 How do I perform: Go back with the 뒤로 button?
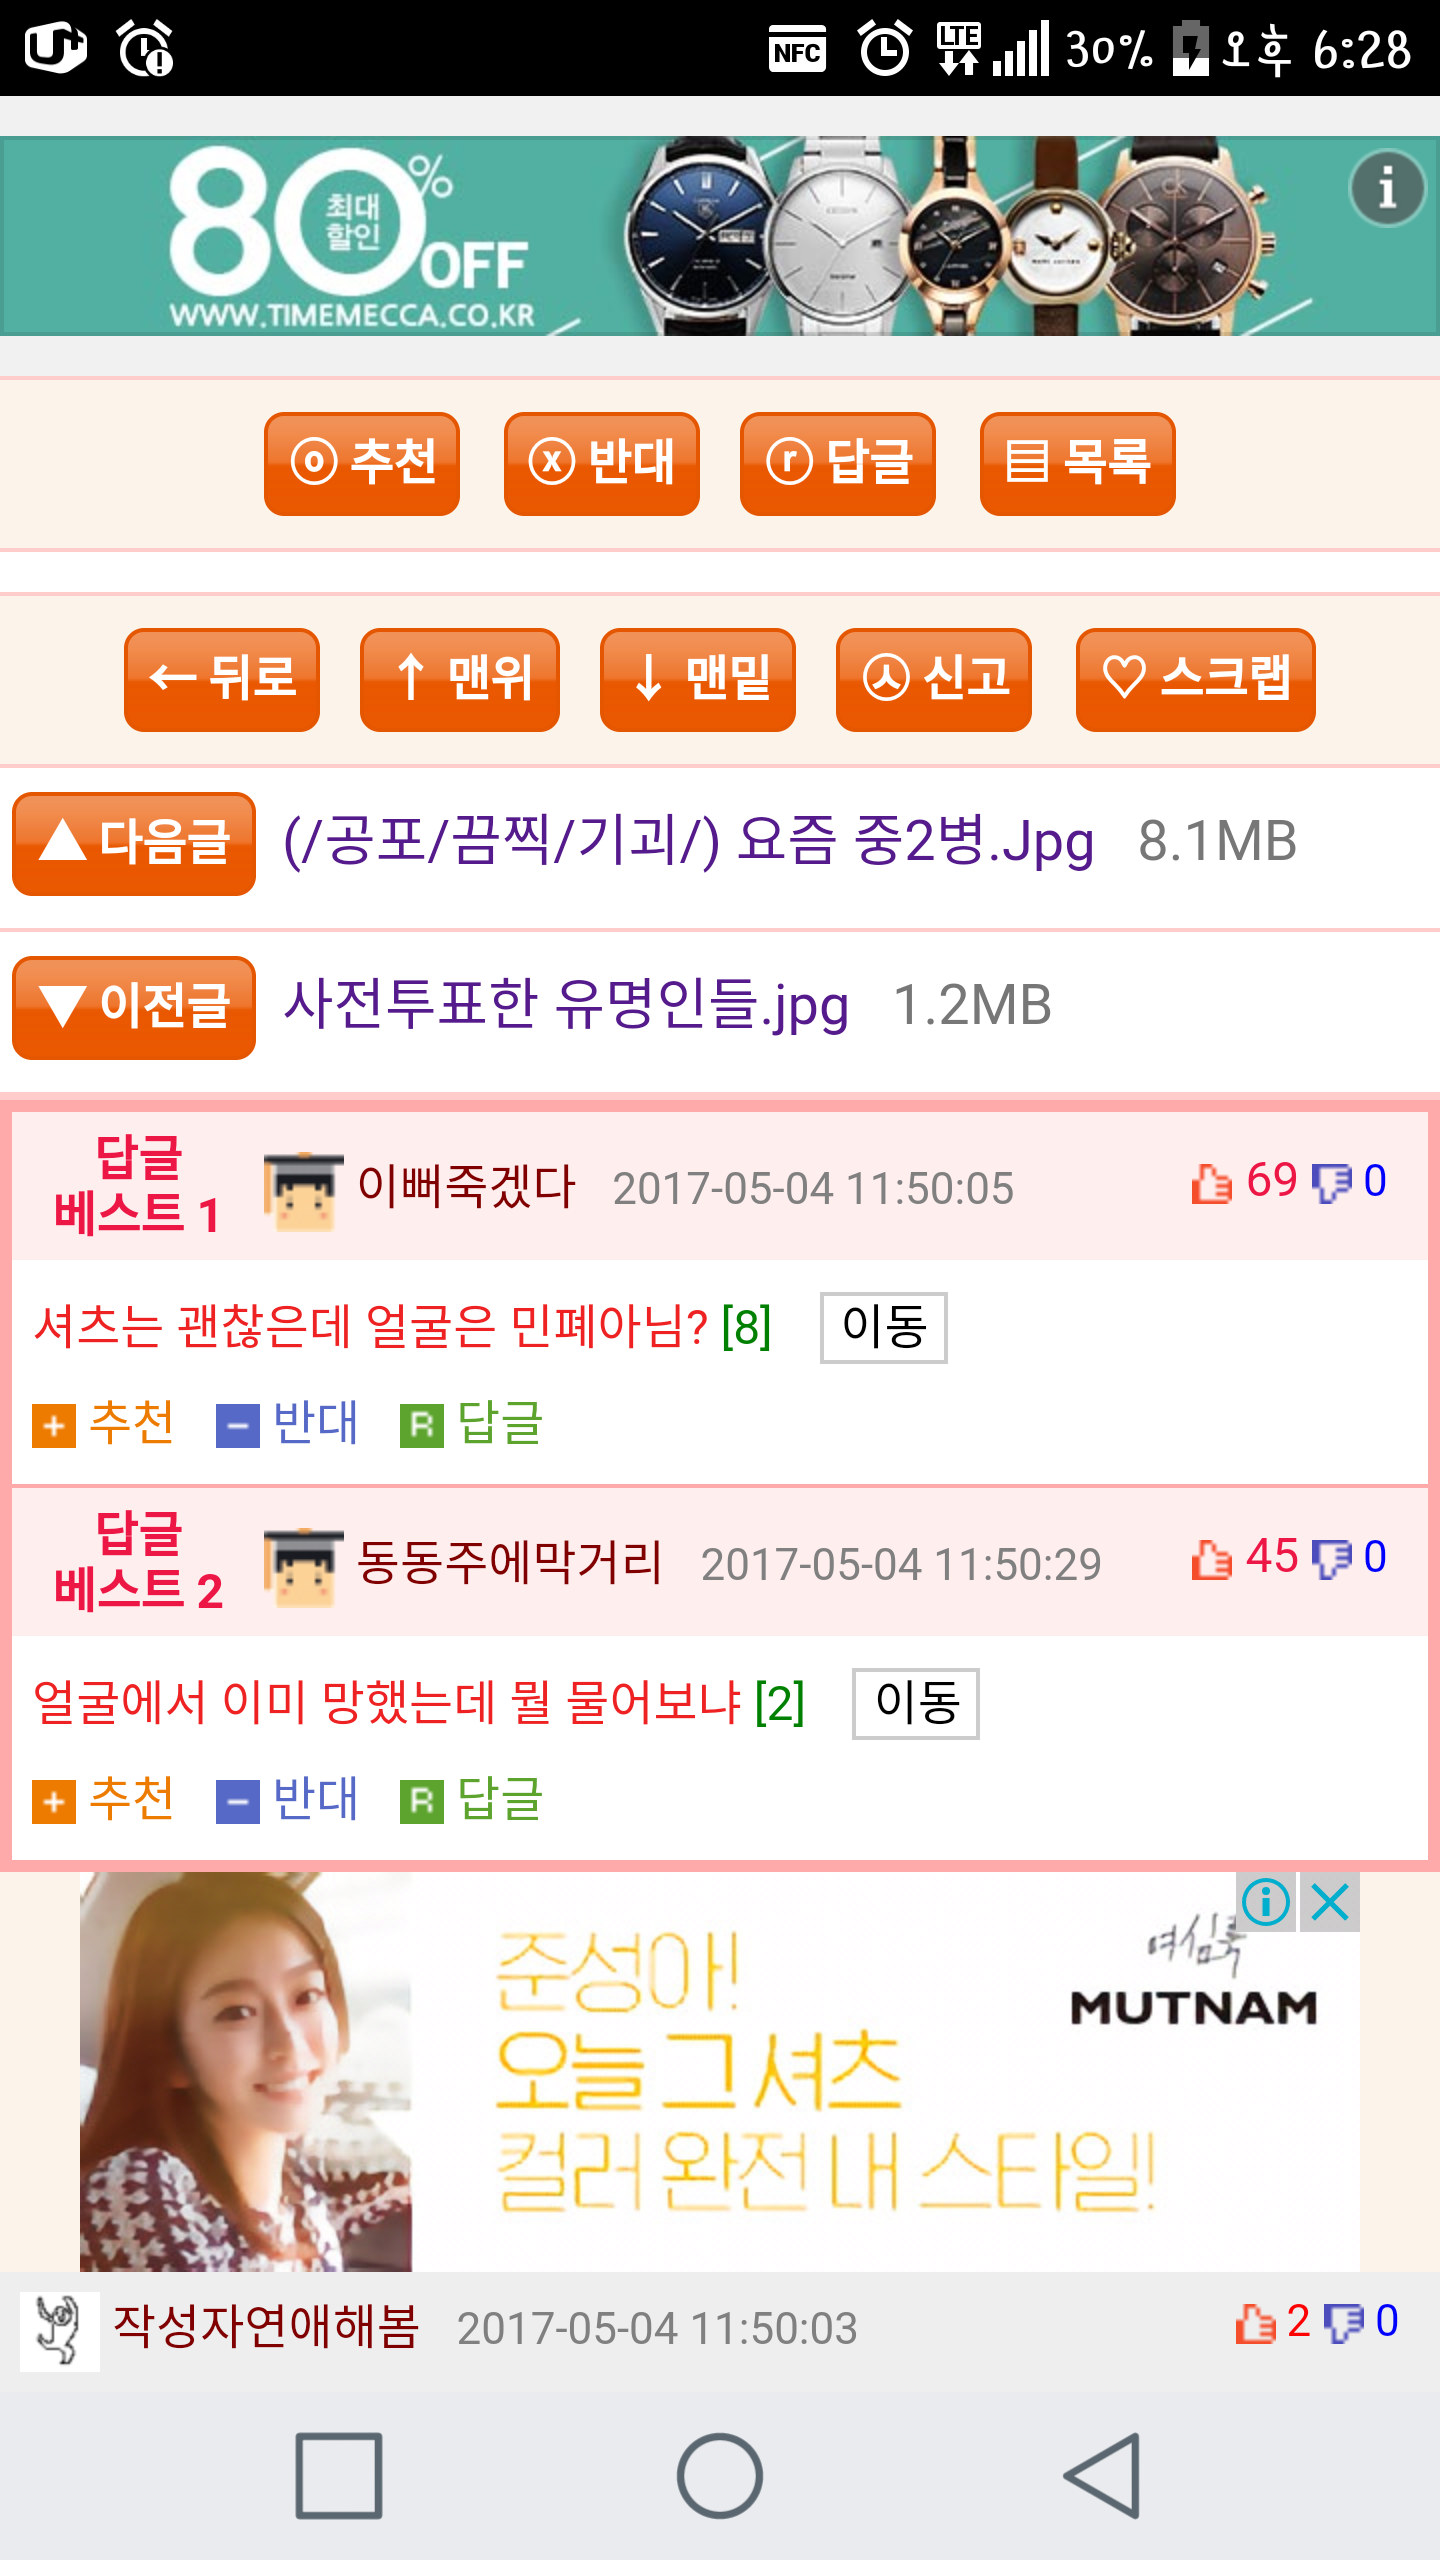pyautogui.click(x=222, y=679)
